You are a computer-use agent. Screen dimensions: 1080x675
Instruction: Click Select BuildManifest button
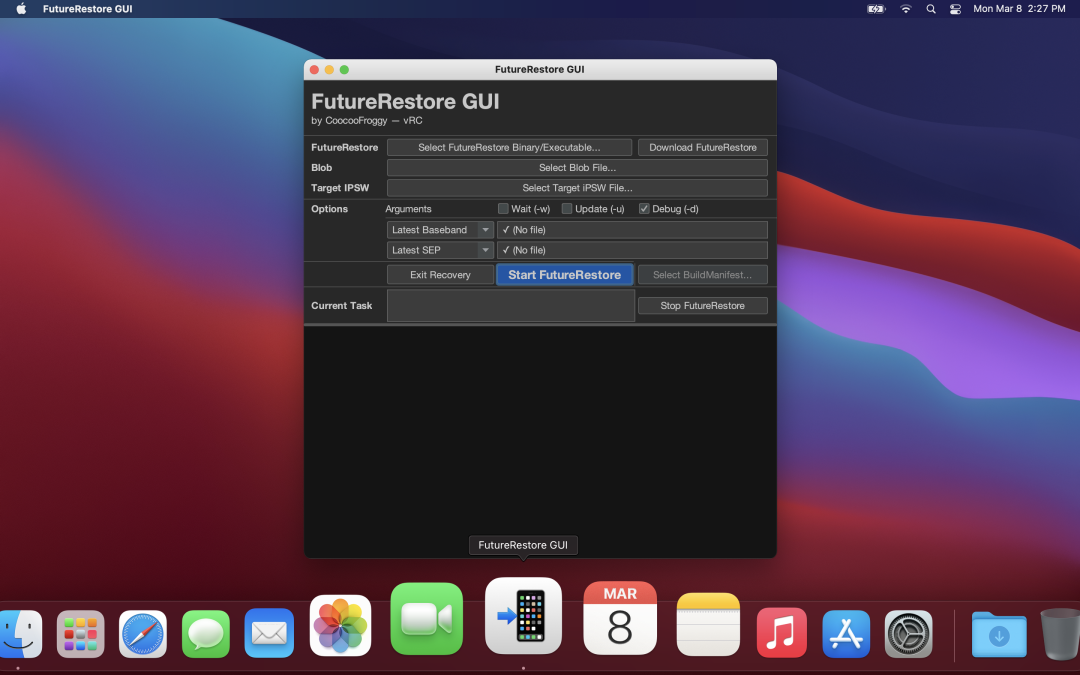pos(703,275)
